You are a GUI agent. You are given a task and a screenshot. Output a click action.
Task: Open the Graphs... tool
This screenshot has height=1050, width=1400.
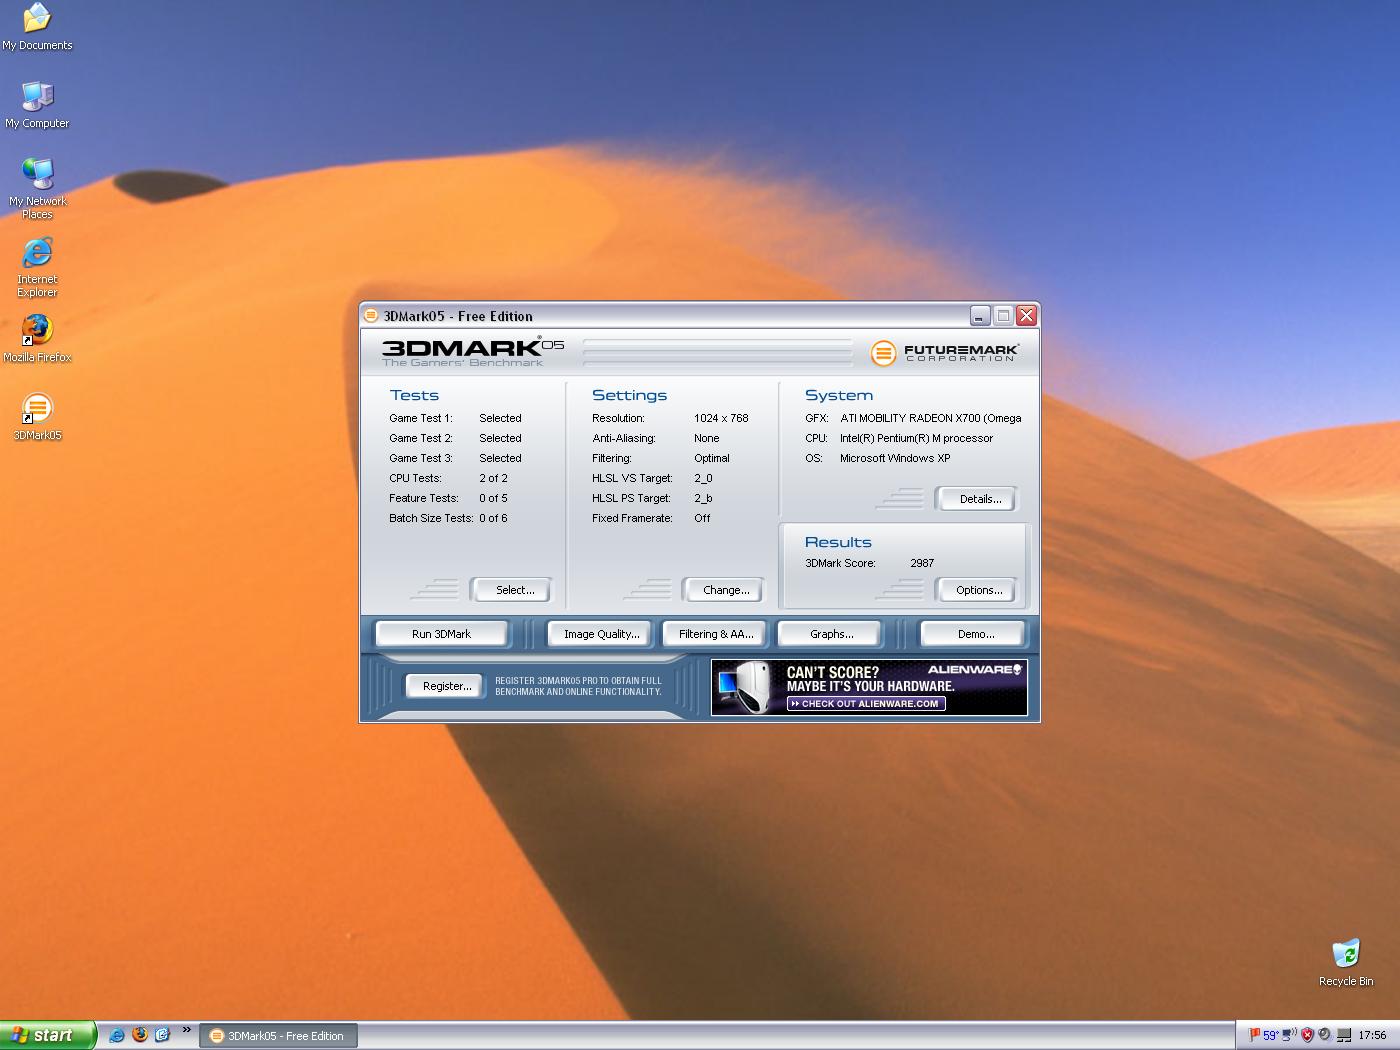(831, 634)
